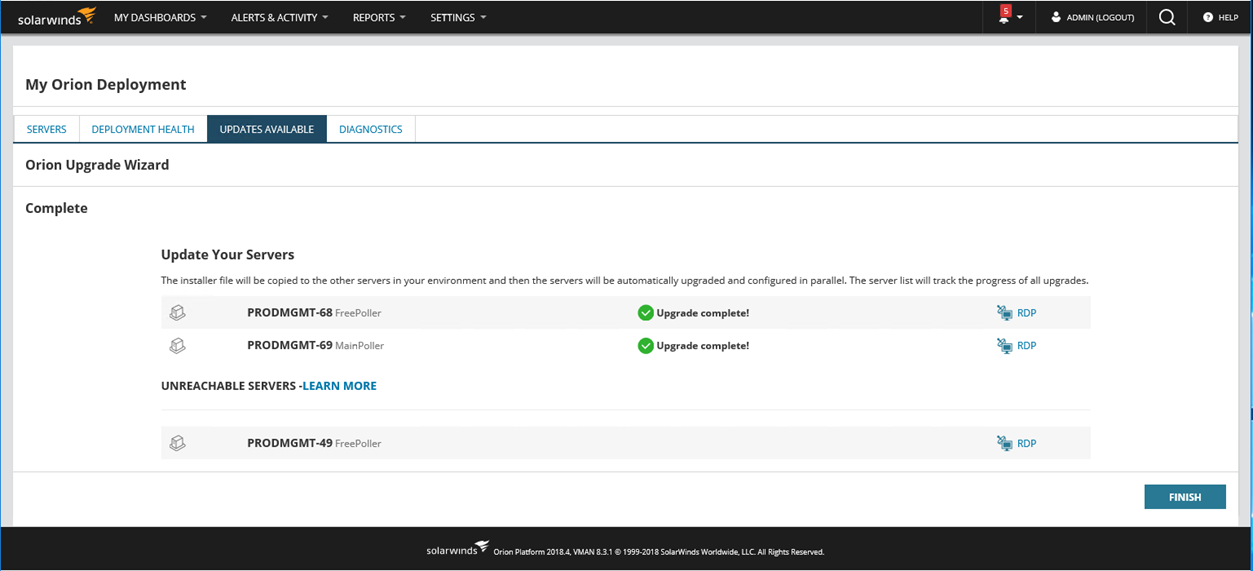This screenshot has width=1253, height=571.
Task: Click server icon for PRODMGMT-69
Action: pos(177,345)
